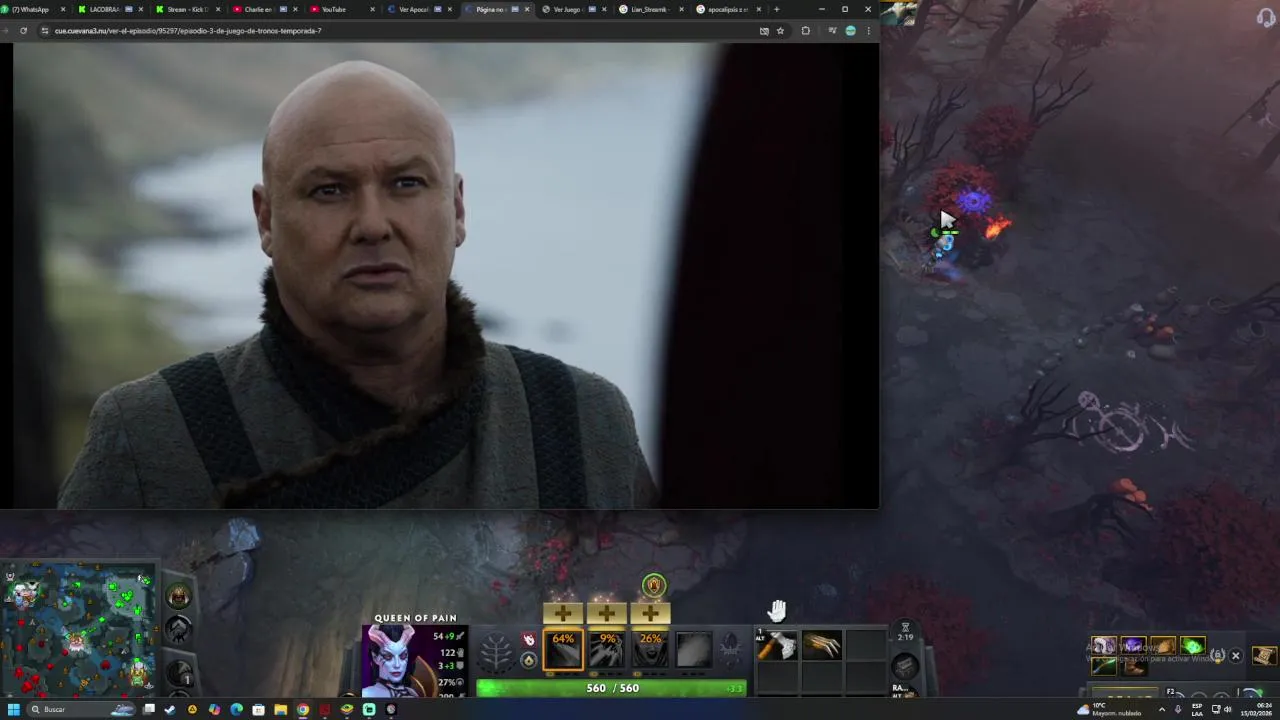Screen dimensions: 1280x720
Task: Open Microsoft Edge from the taskbar
Action: pyautogui.click(x=236, y=709)
